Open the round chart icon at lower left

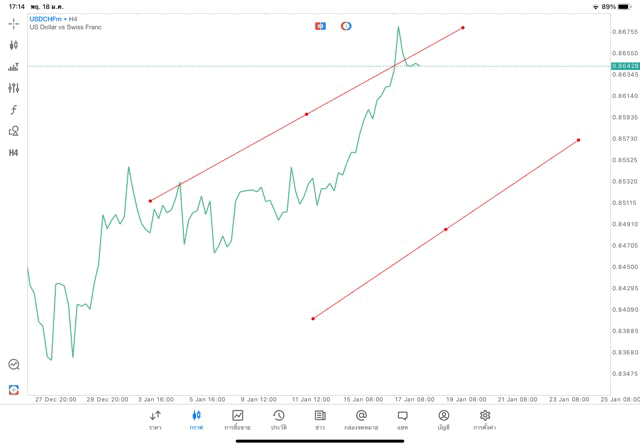(x=14, y=365)
